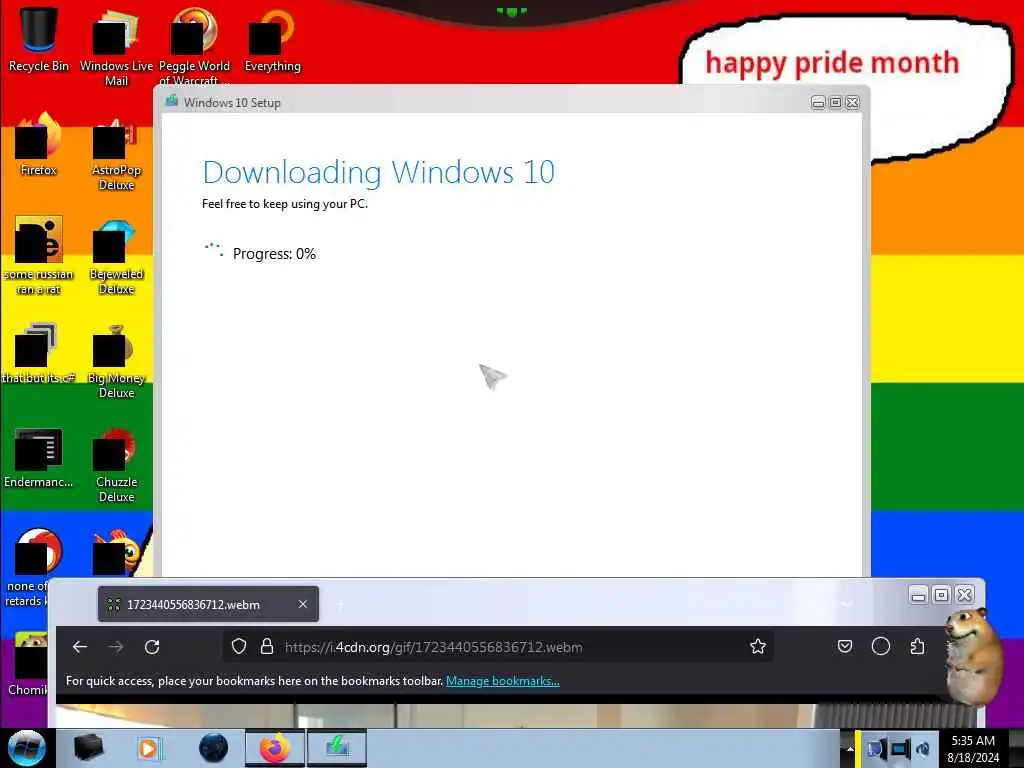This screenshot has height=768, width=1024.
Task: Click 'Feel free to keep using your PC.'
Action: pos(285,204)
